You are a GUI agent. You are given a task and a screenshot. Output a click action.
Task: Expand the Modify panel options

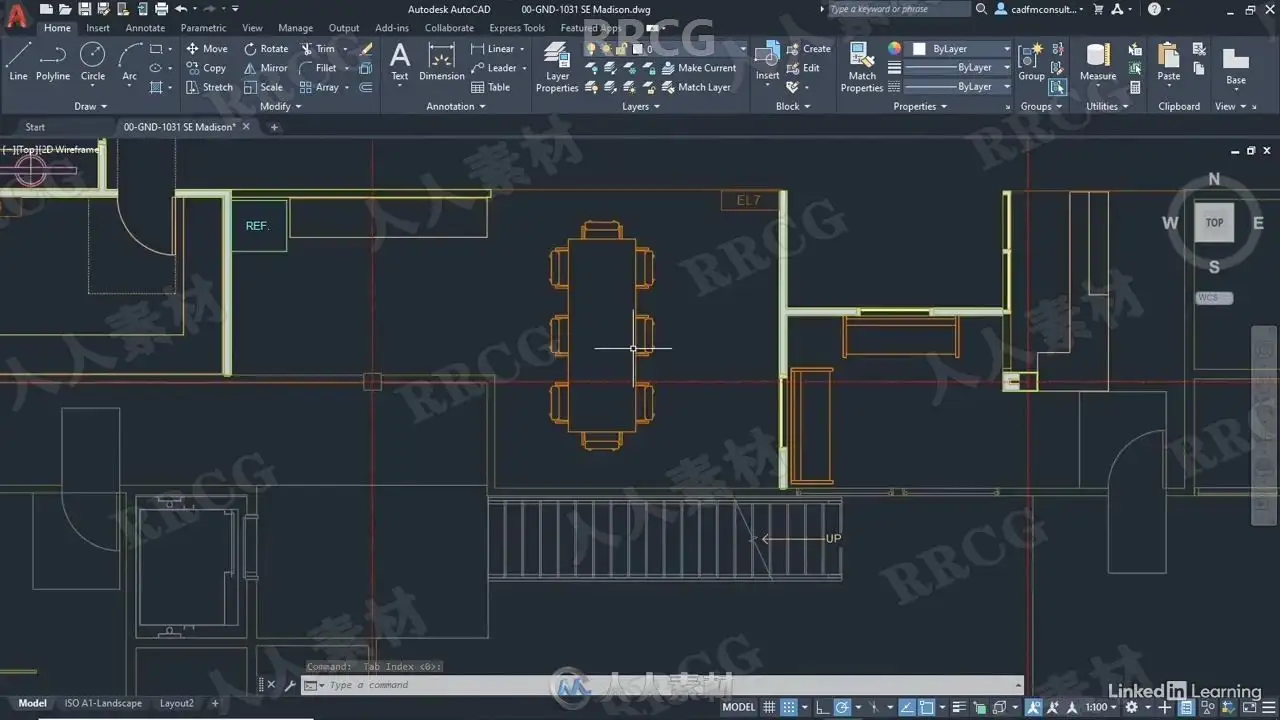280,106
